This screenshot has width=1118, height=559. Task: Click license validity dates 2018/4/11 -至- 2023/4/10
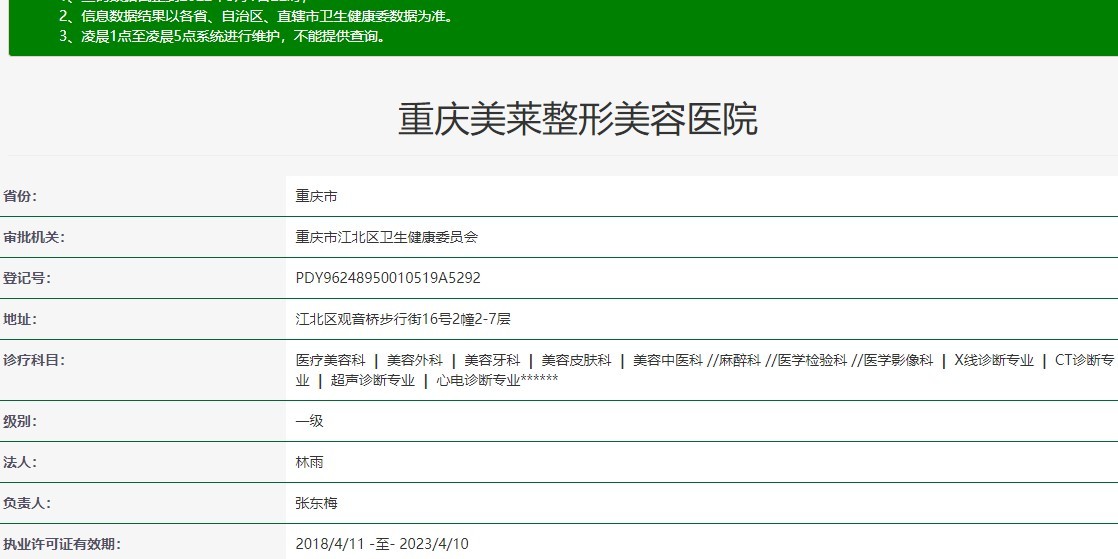point(382,544)
